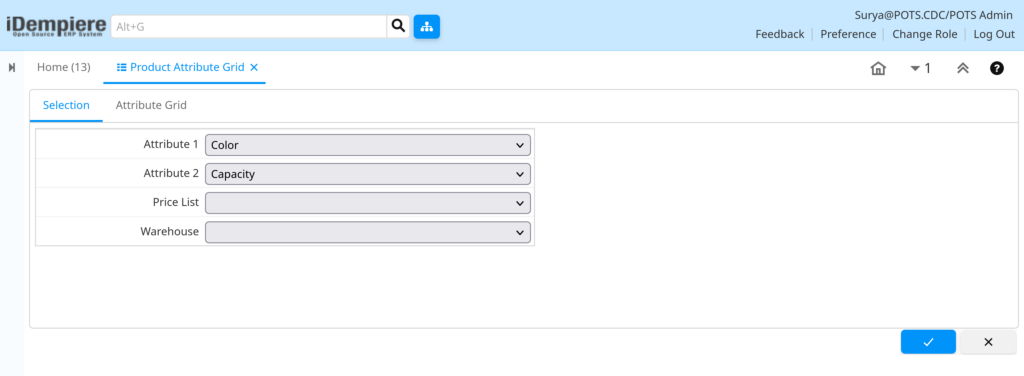Open the menu tree hierarchy button
Image resolution: width=1024 pixels, height=376 pixels.
point(426,27)
